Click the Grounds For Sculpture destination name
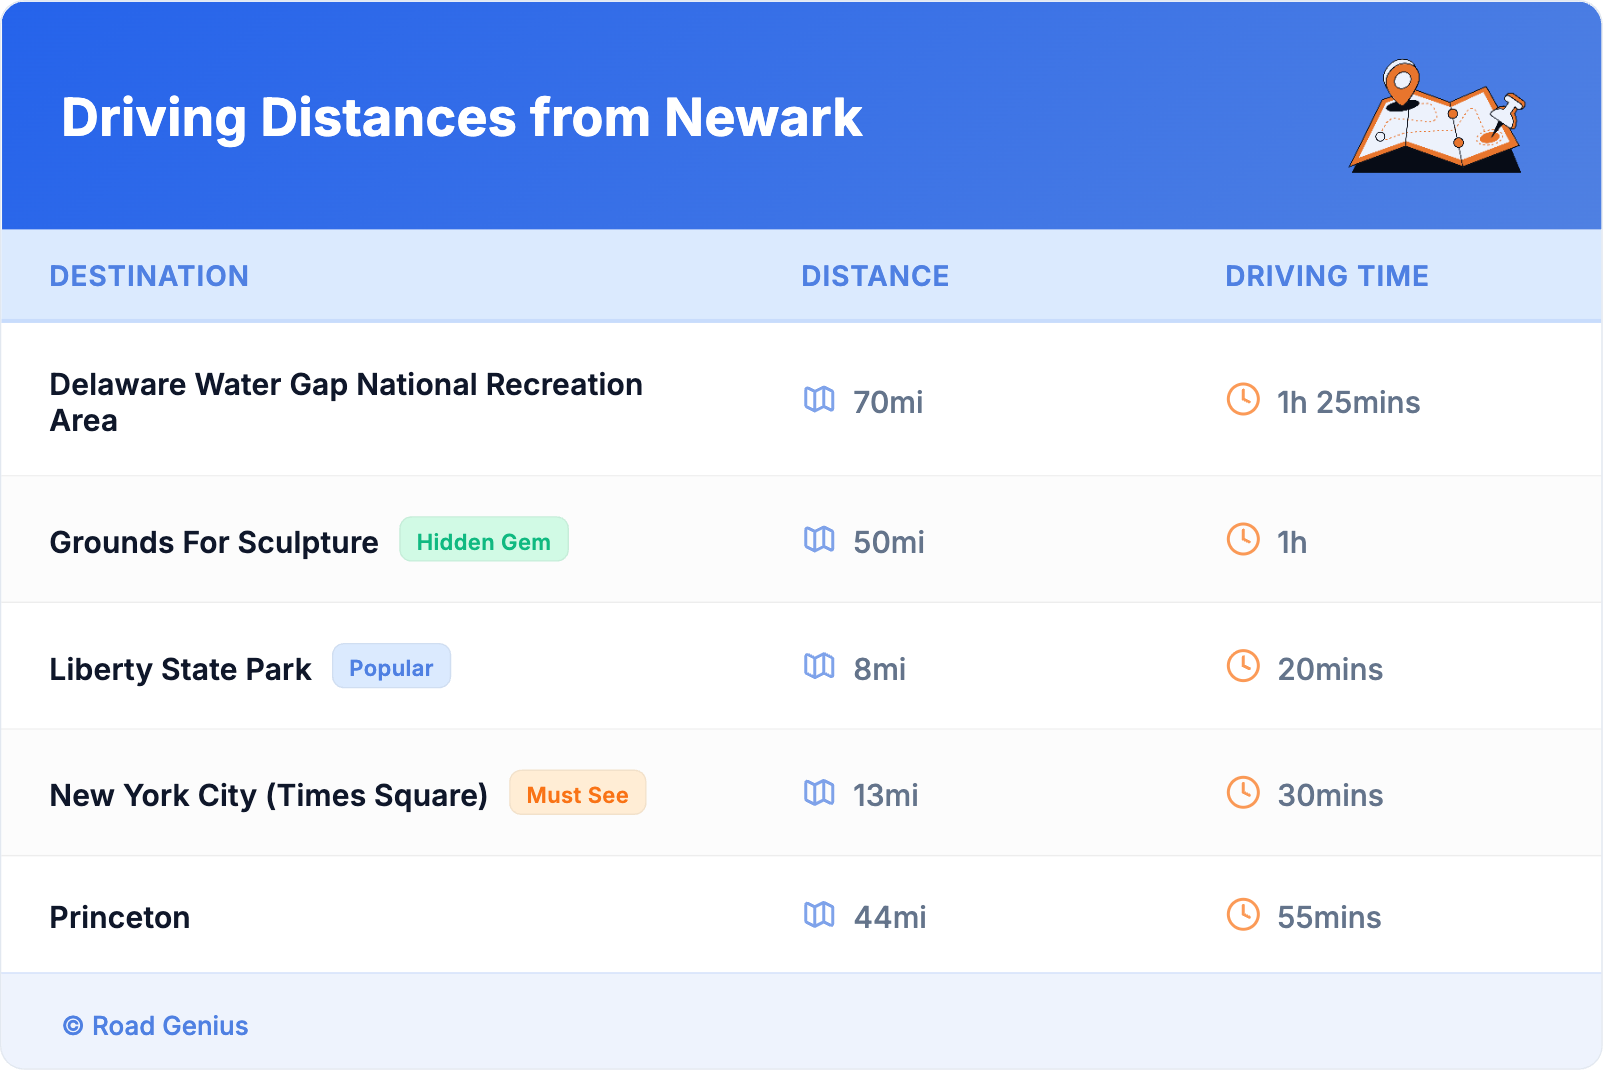1604x1070 pixels. 214,542
